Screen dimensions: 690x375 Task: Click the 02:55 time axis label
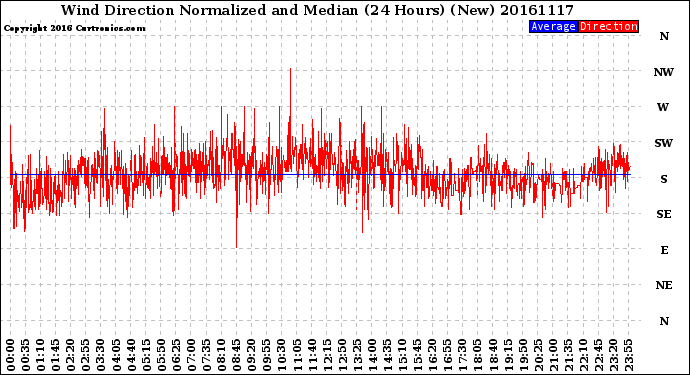[86, 355]
